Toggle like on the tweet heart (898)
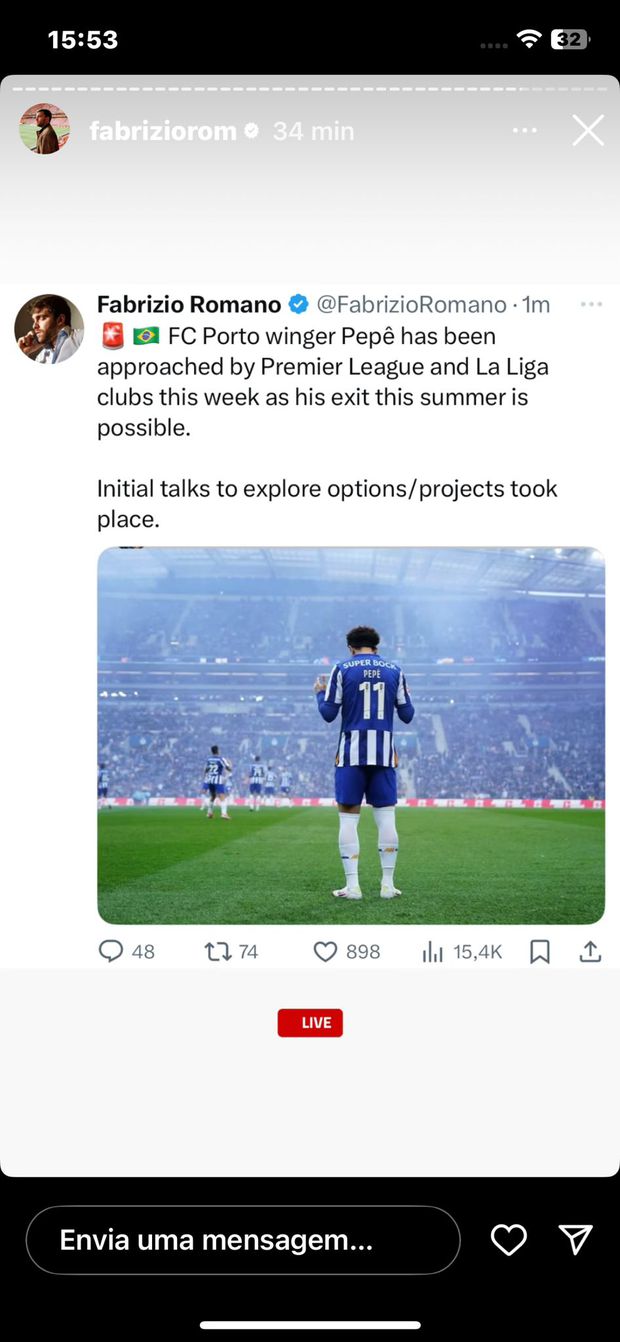 [x=326, y=952]
